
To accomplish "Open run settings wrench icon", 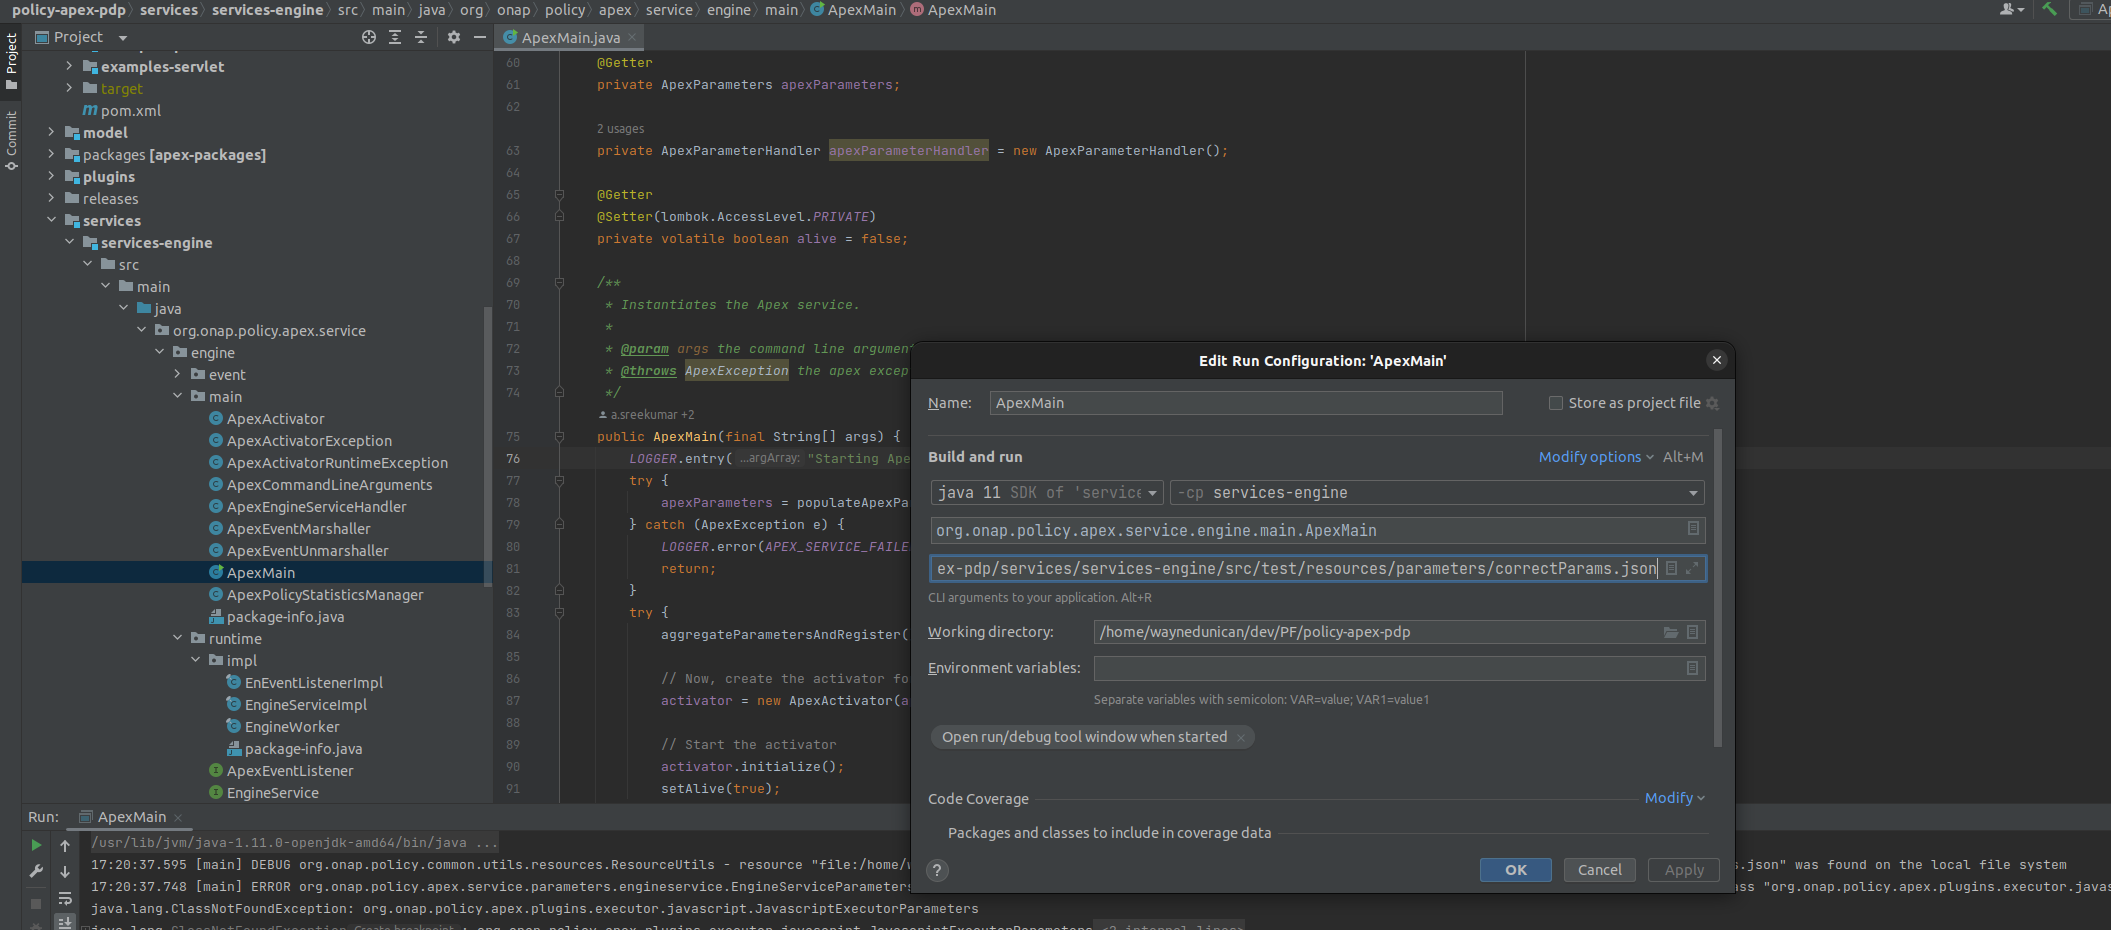I will 36,871.
